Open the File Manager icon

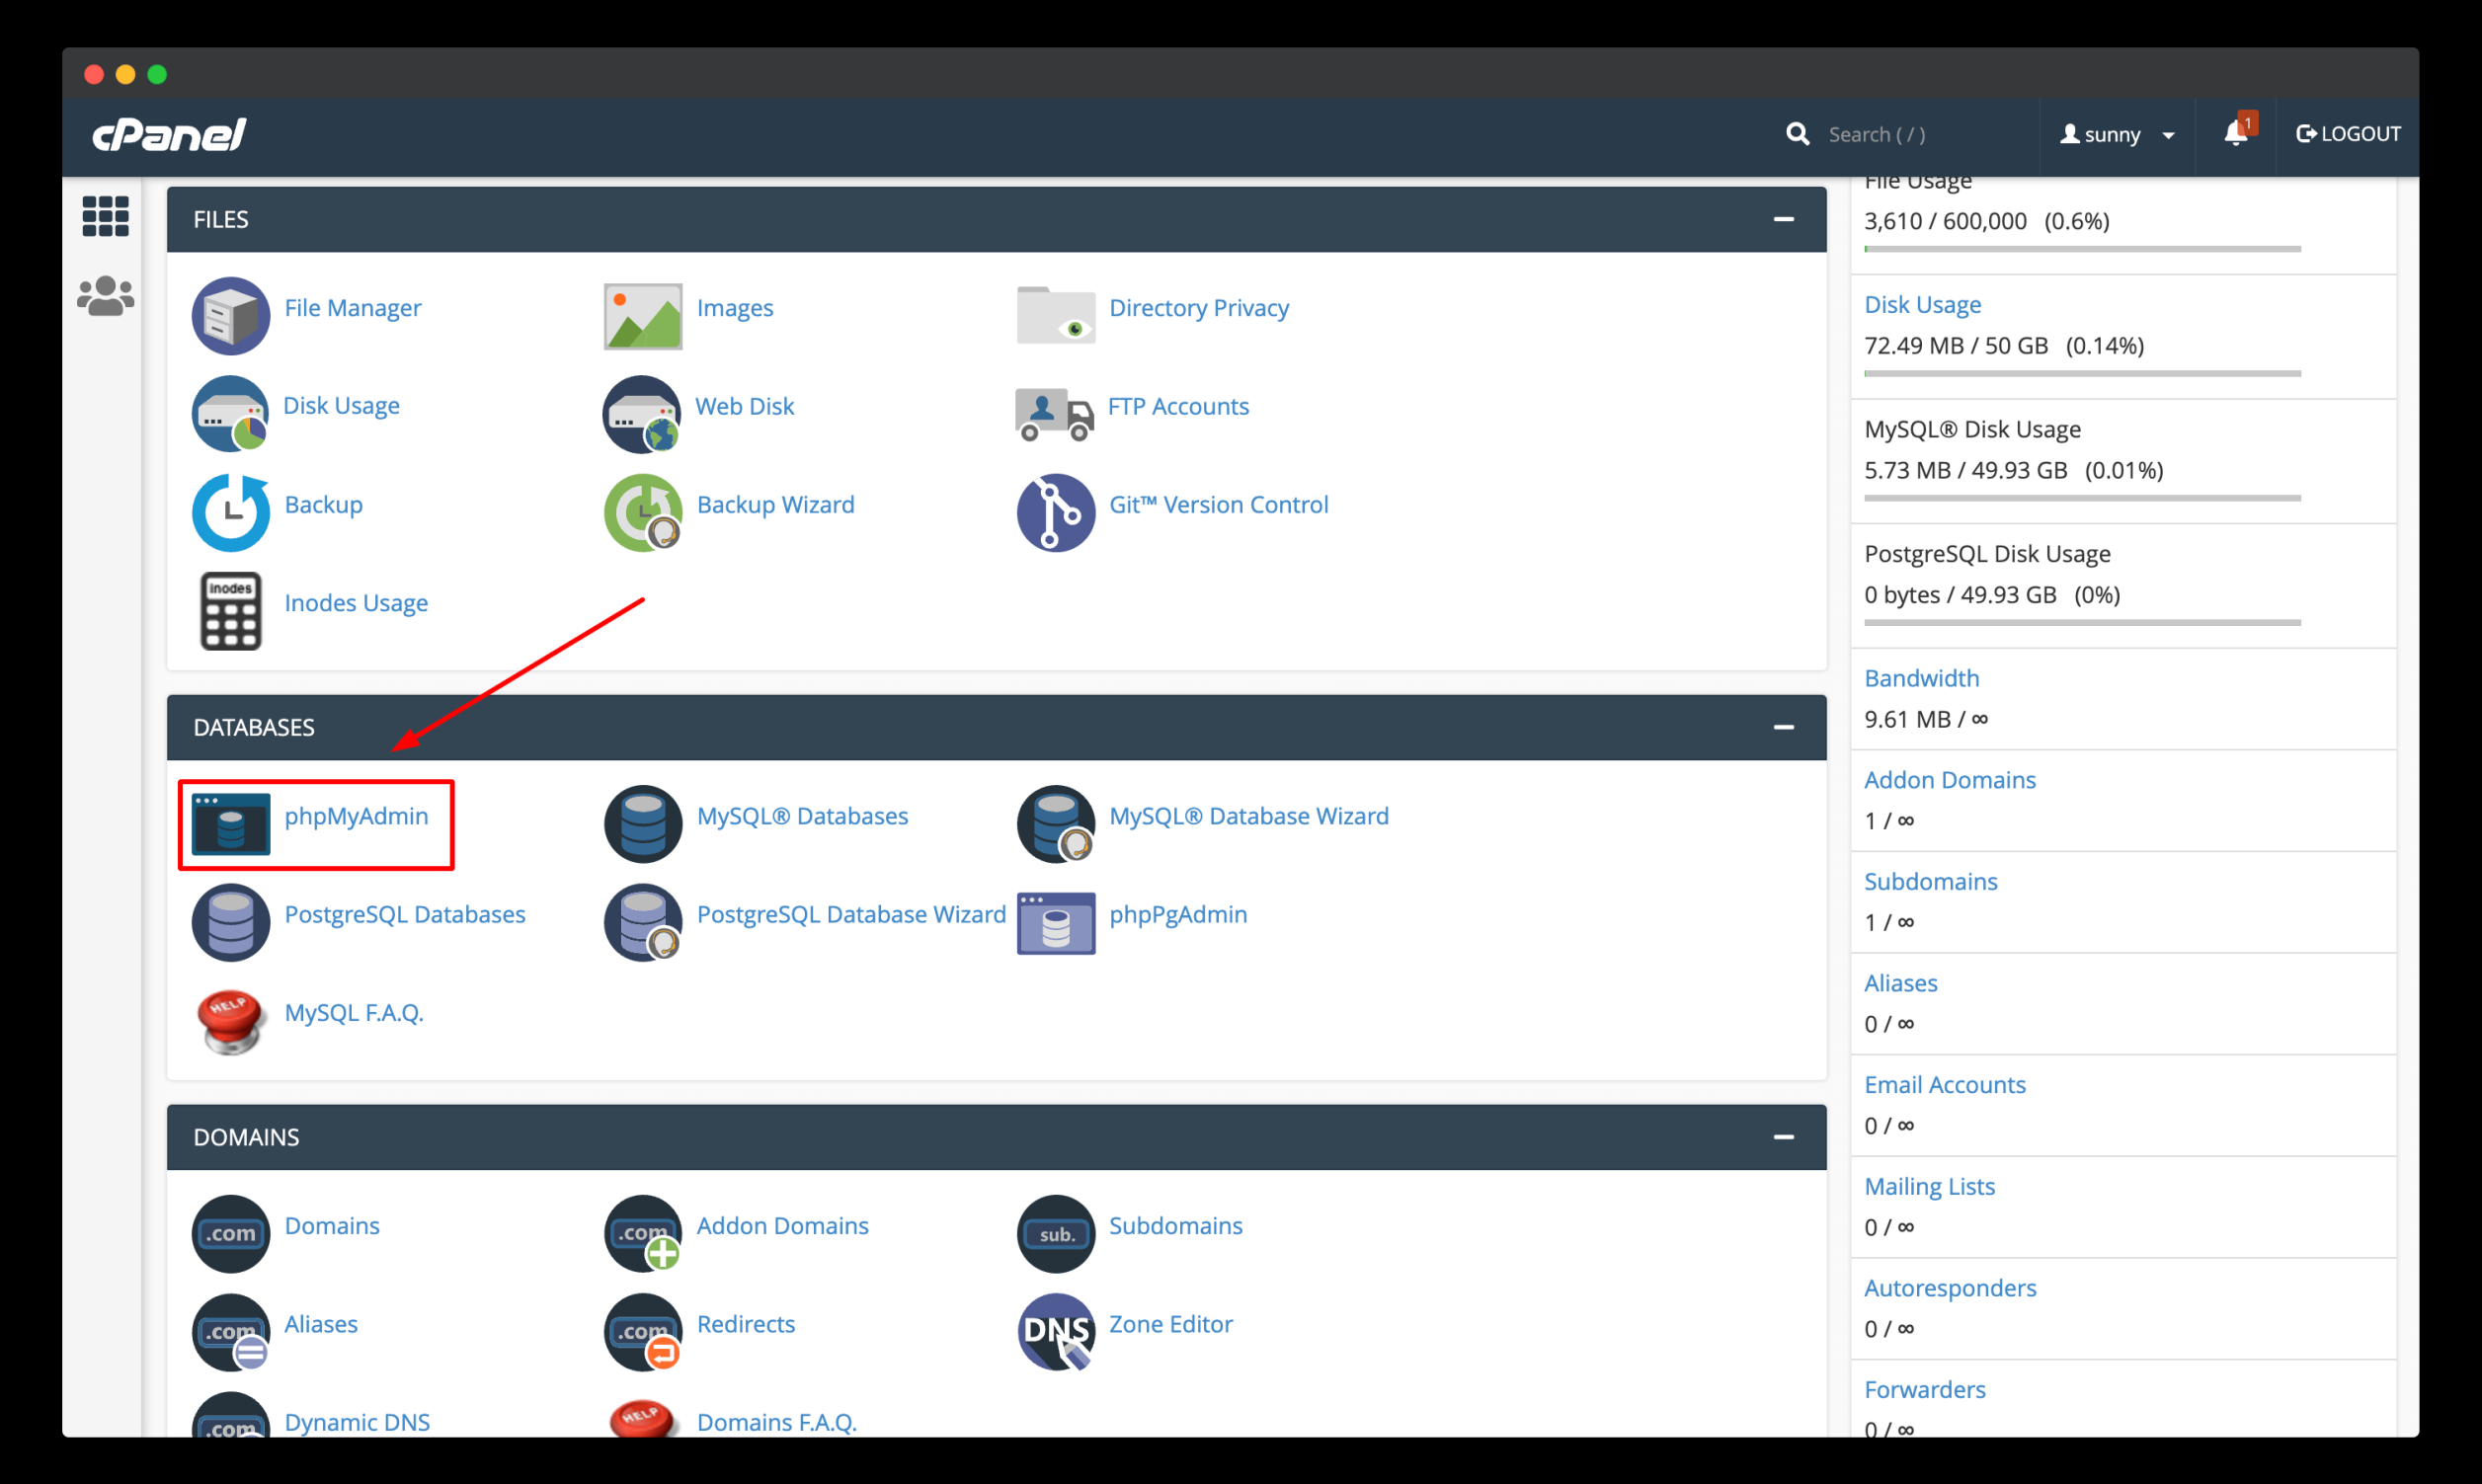(x=231, y=315)
